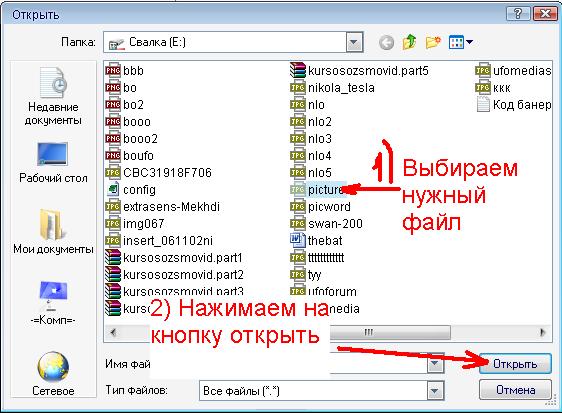Expand the Папка drive dropdown
The width and height of the screenshot is (562, 413).
(354, 42)
